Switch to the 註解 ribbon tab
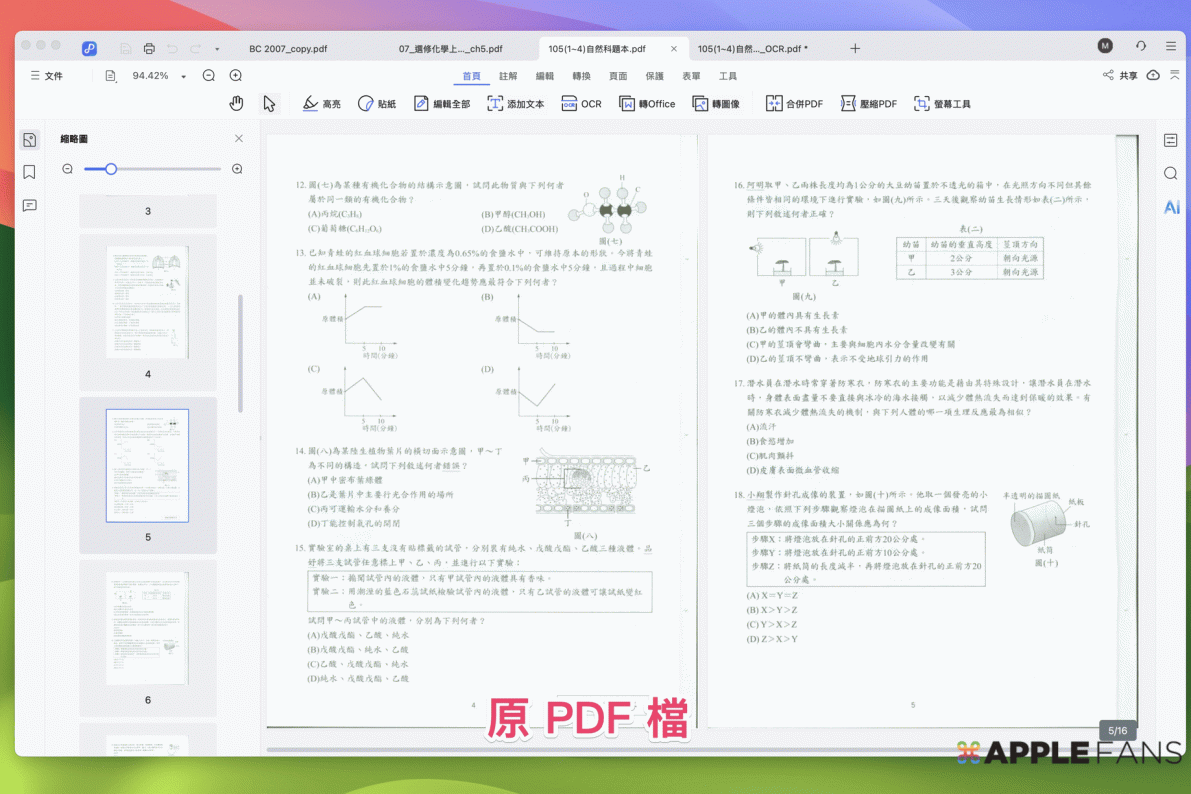The image size is (1191, 794). pos(508,76)
